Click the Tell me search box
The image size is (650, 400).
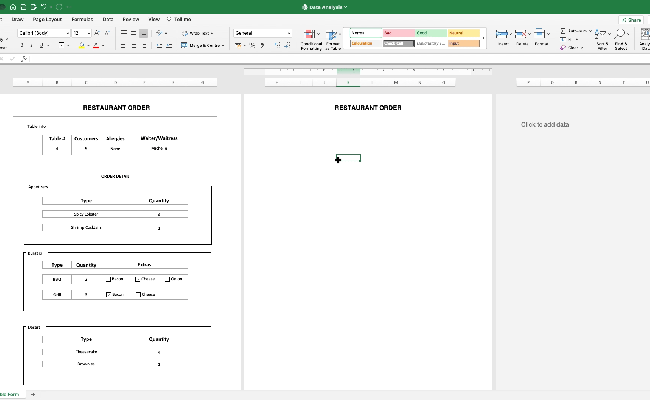click(179, 19)
